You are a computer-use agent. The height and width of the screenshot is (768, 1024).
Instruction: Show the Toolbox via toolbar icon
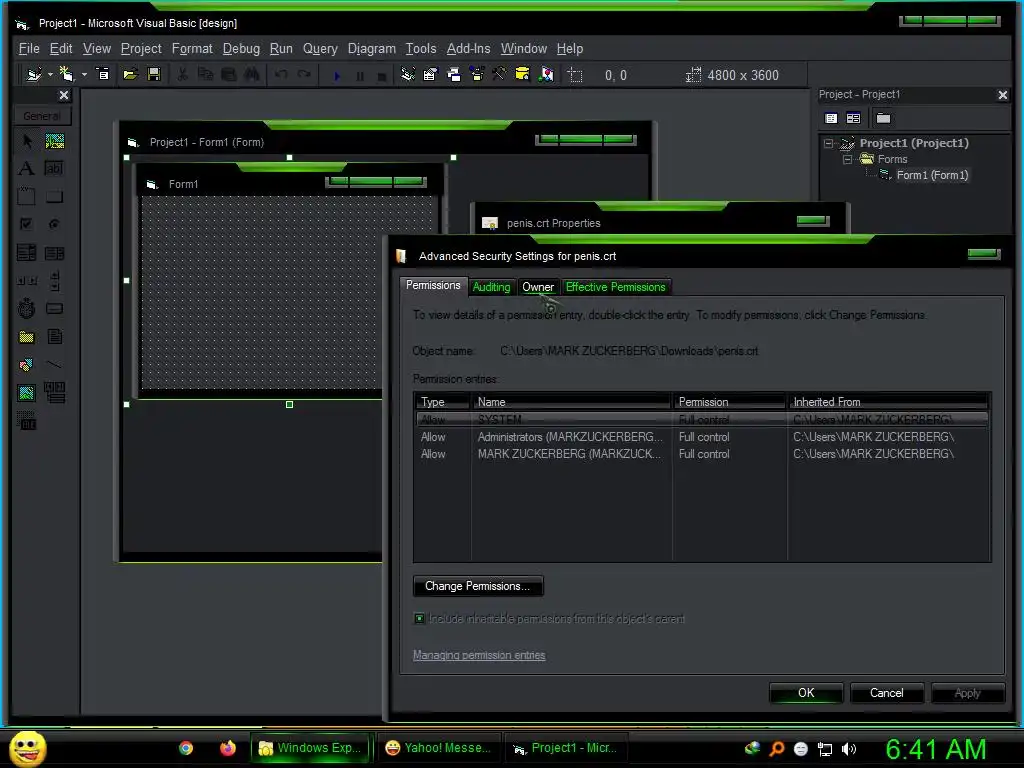500,74
